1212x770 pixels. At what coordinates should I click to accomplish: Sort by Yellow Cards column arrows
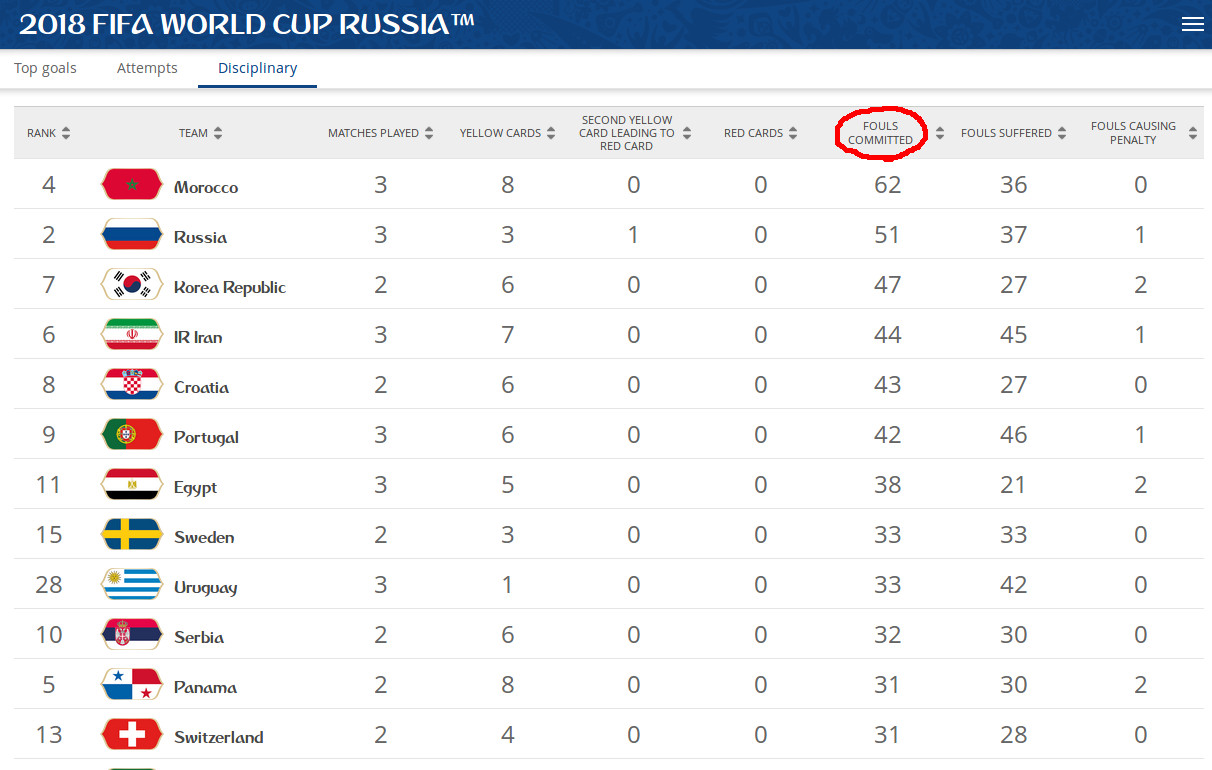pyautogui.click(x=551, y=133)
